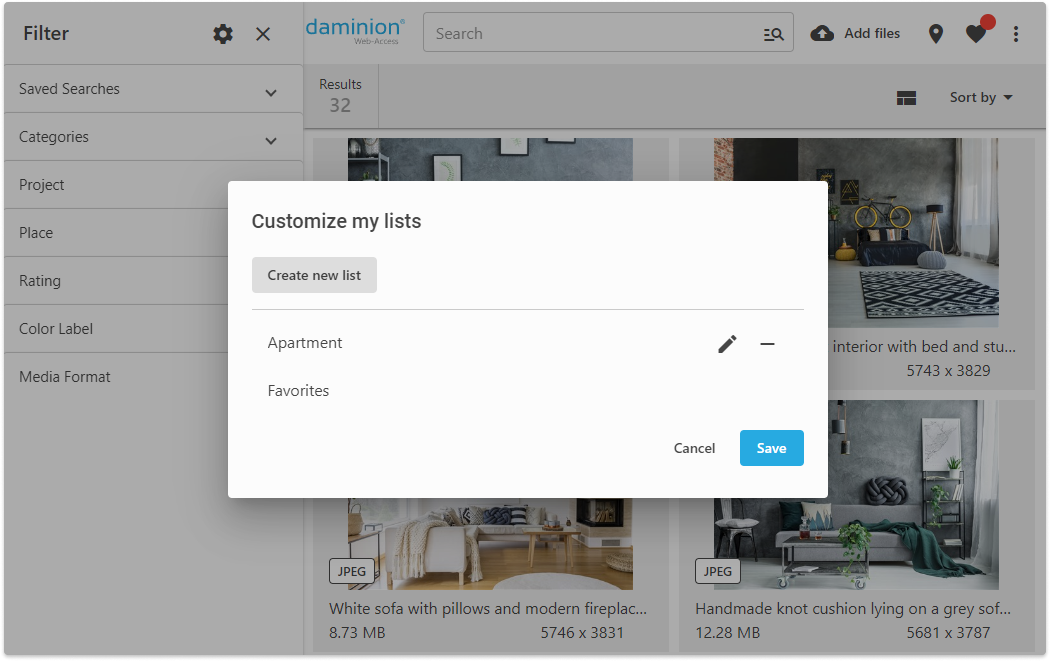
Task: Select the Favorites list entry
Action: tap(299, 391)
